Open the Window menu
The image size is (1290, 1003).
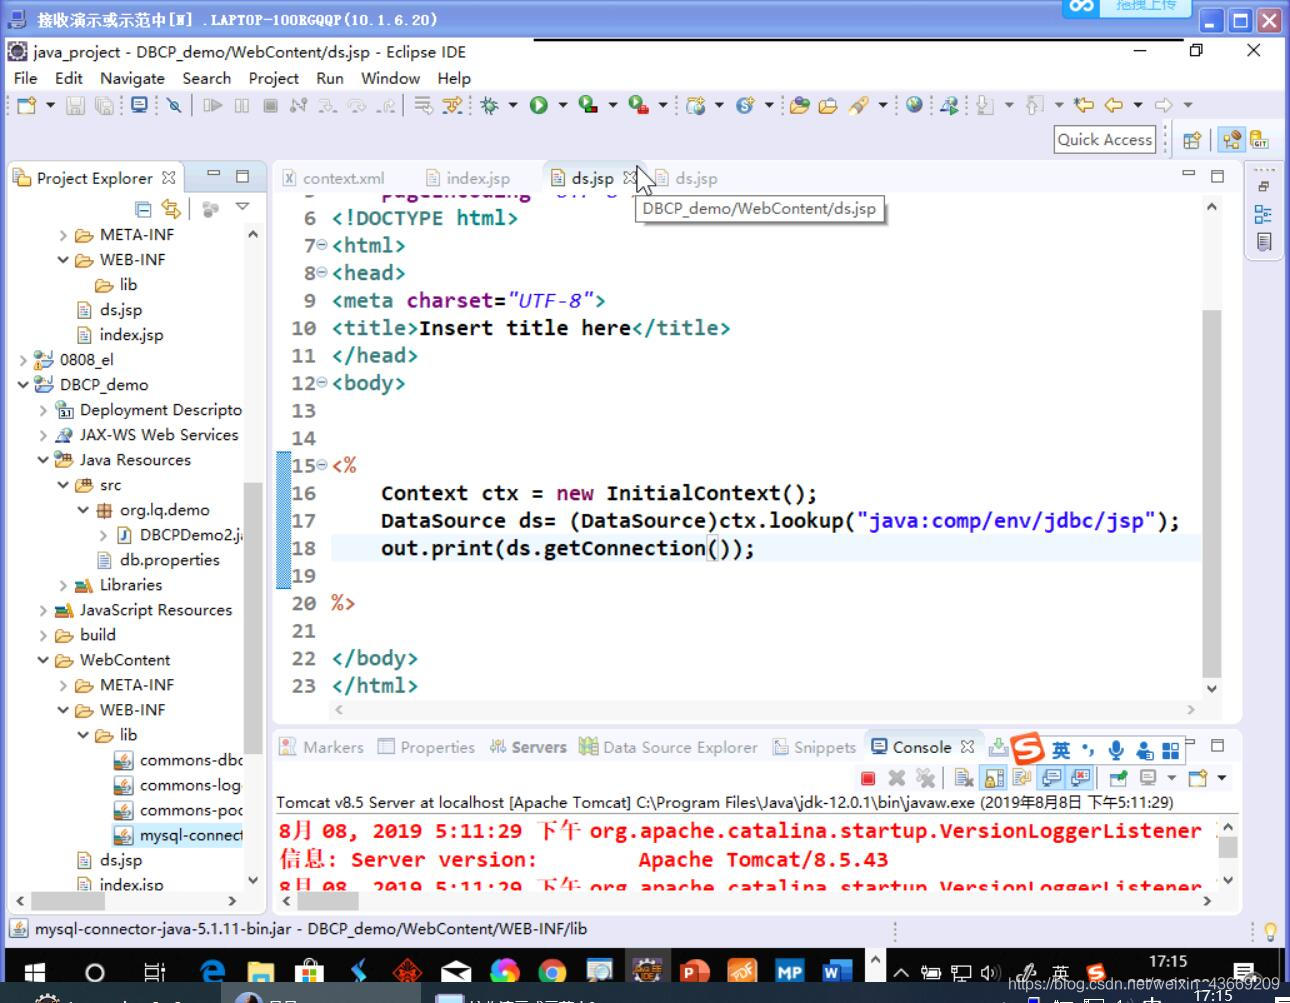390,78
